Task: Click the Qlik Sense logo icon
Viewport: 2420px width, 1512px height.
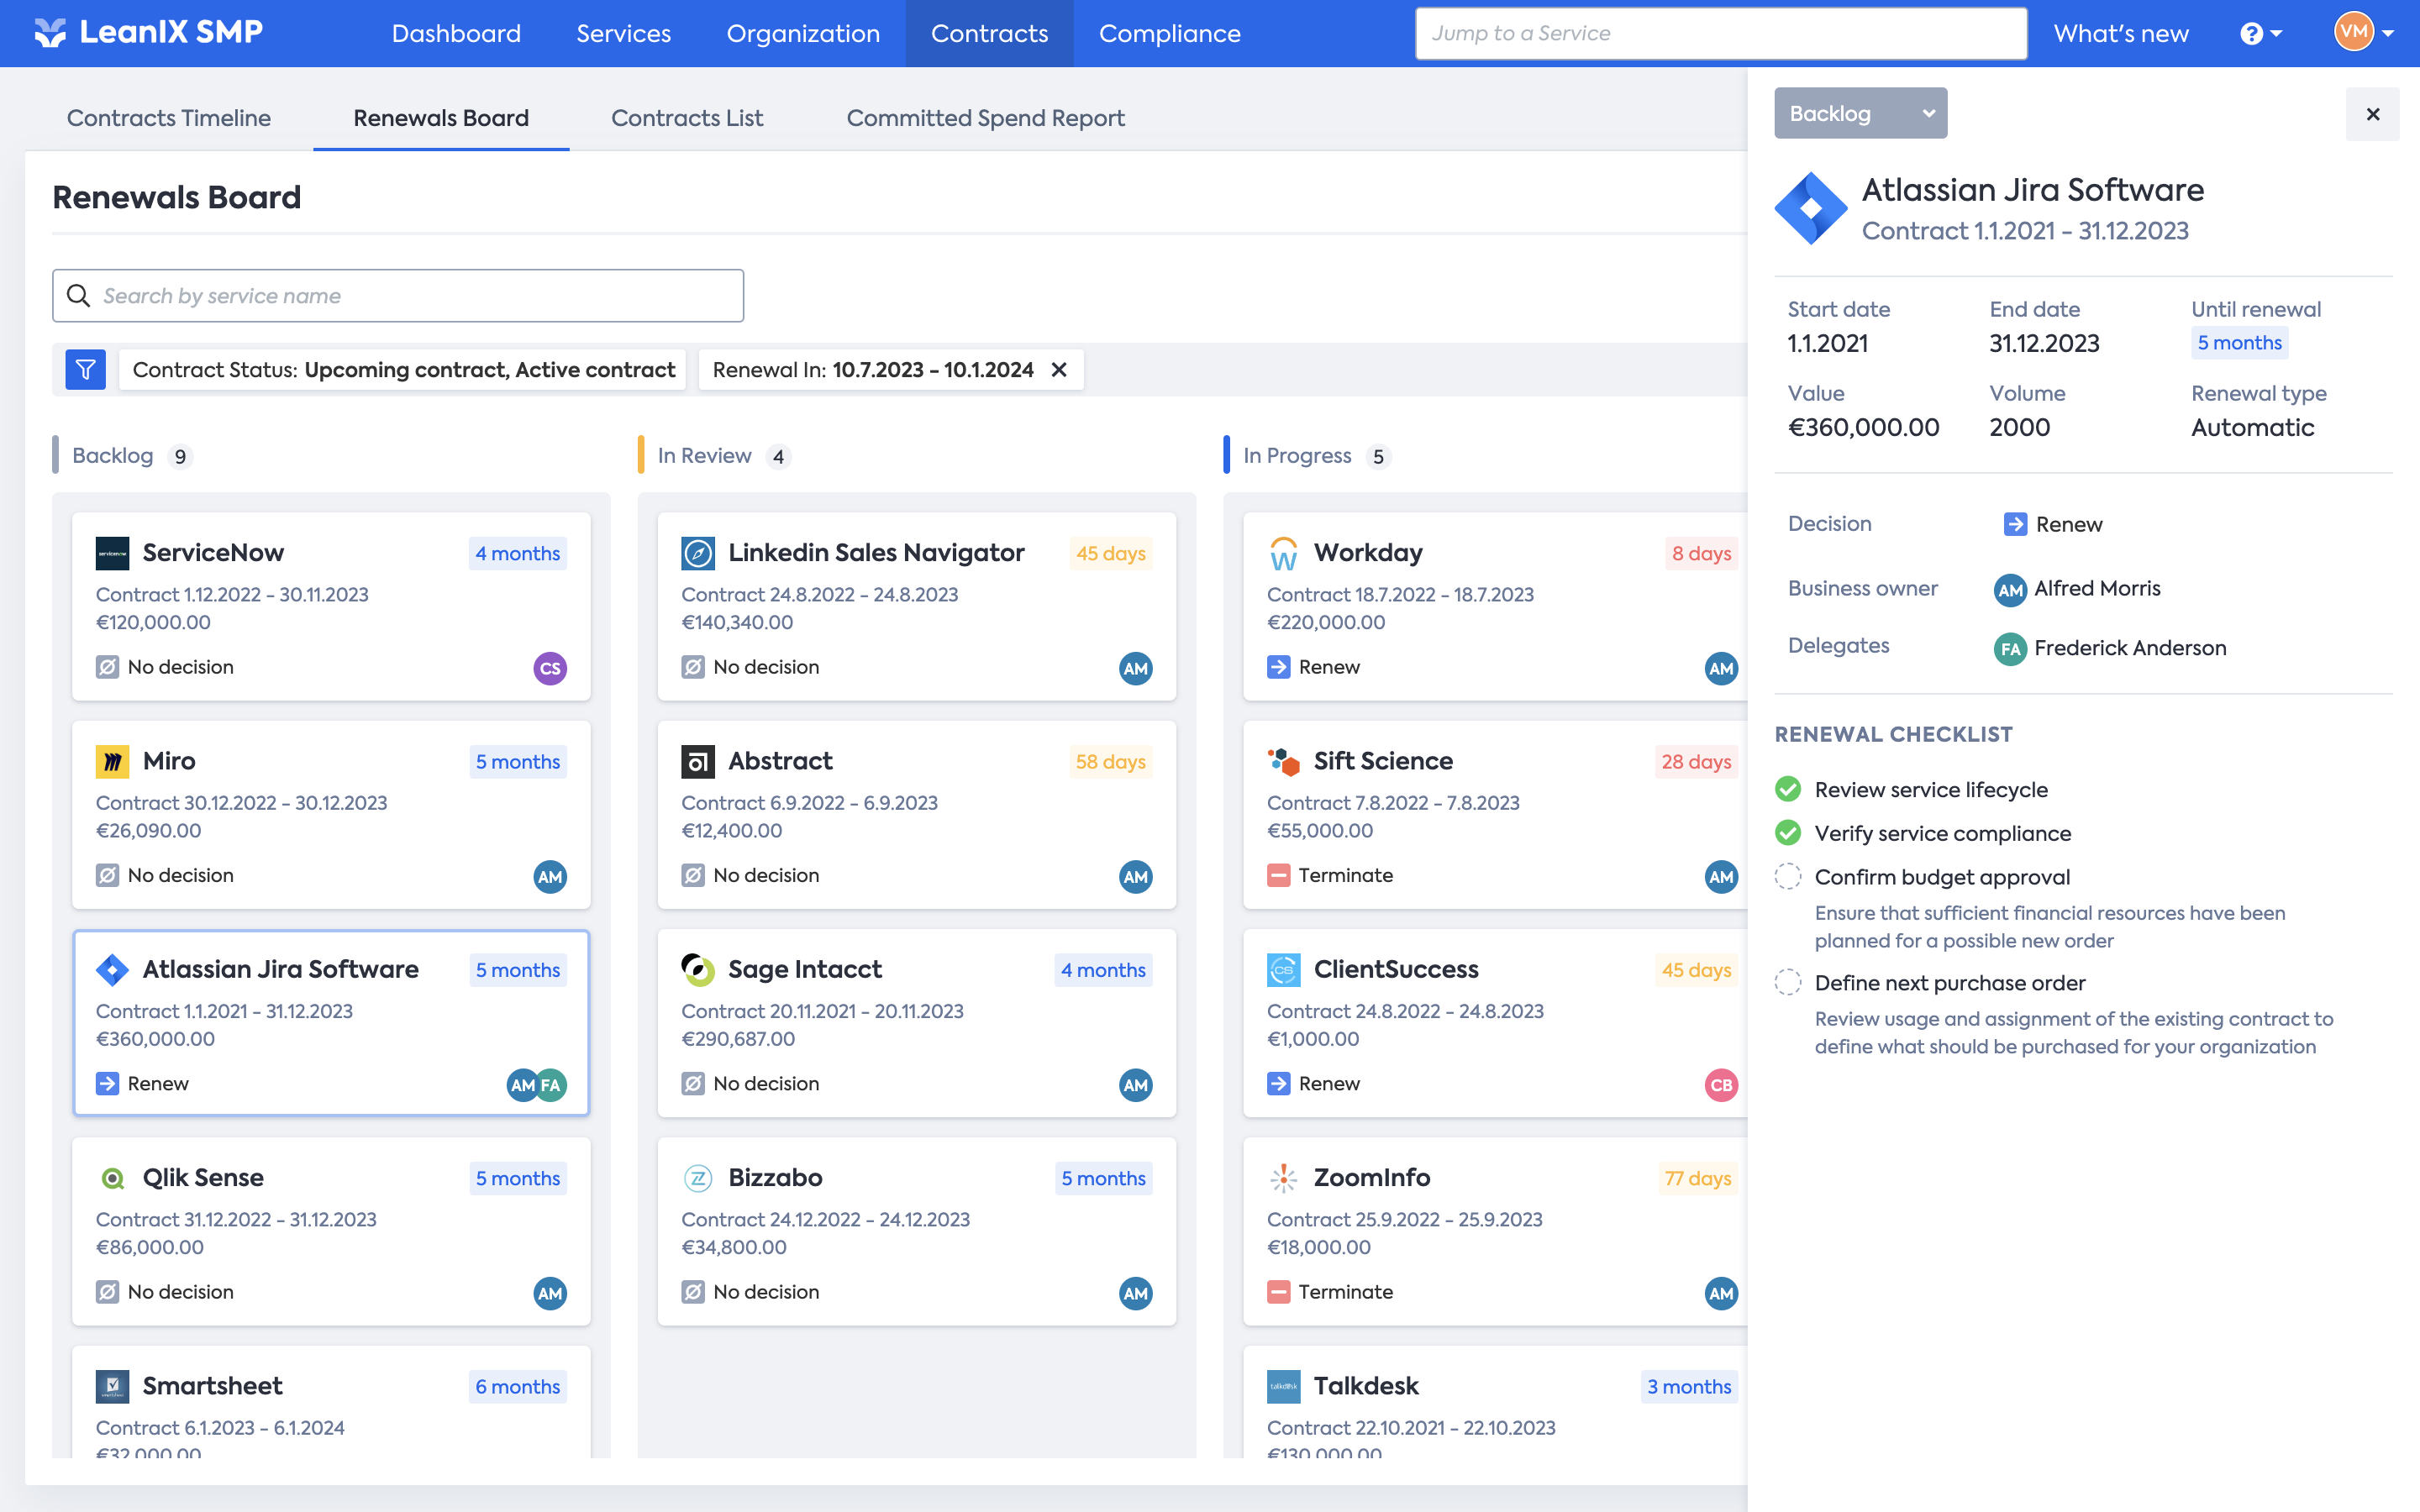Action: [x=112, y=1178]
